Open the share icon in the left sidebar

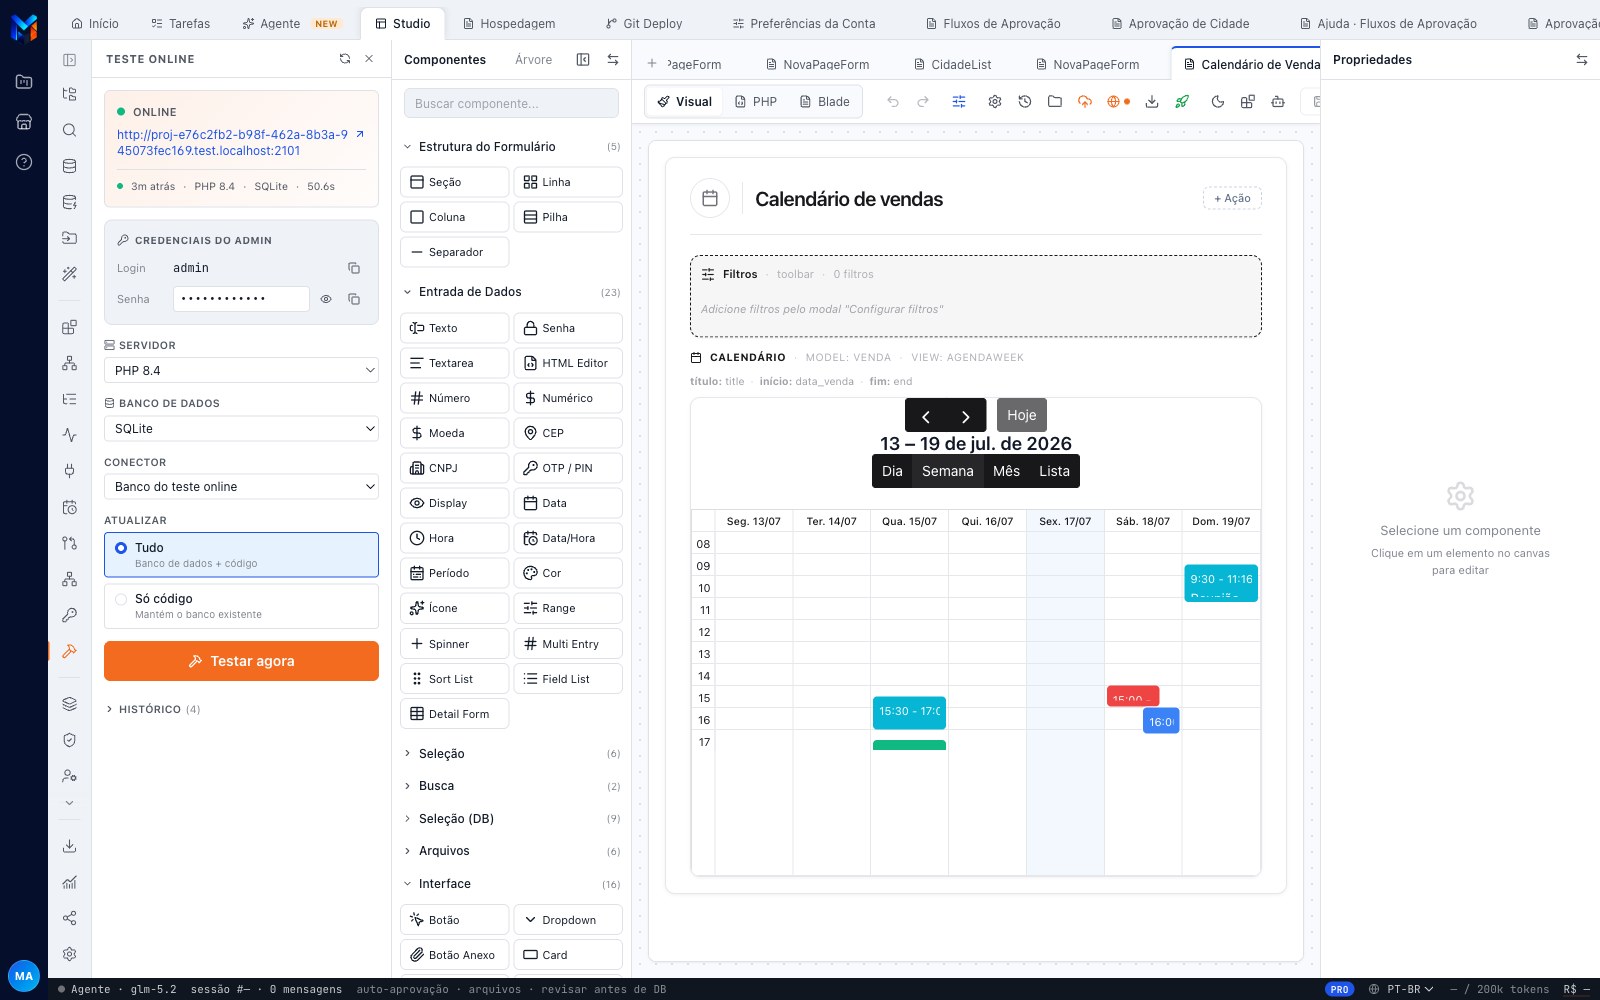point(69,918)
